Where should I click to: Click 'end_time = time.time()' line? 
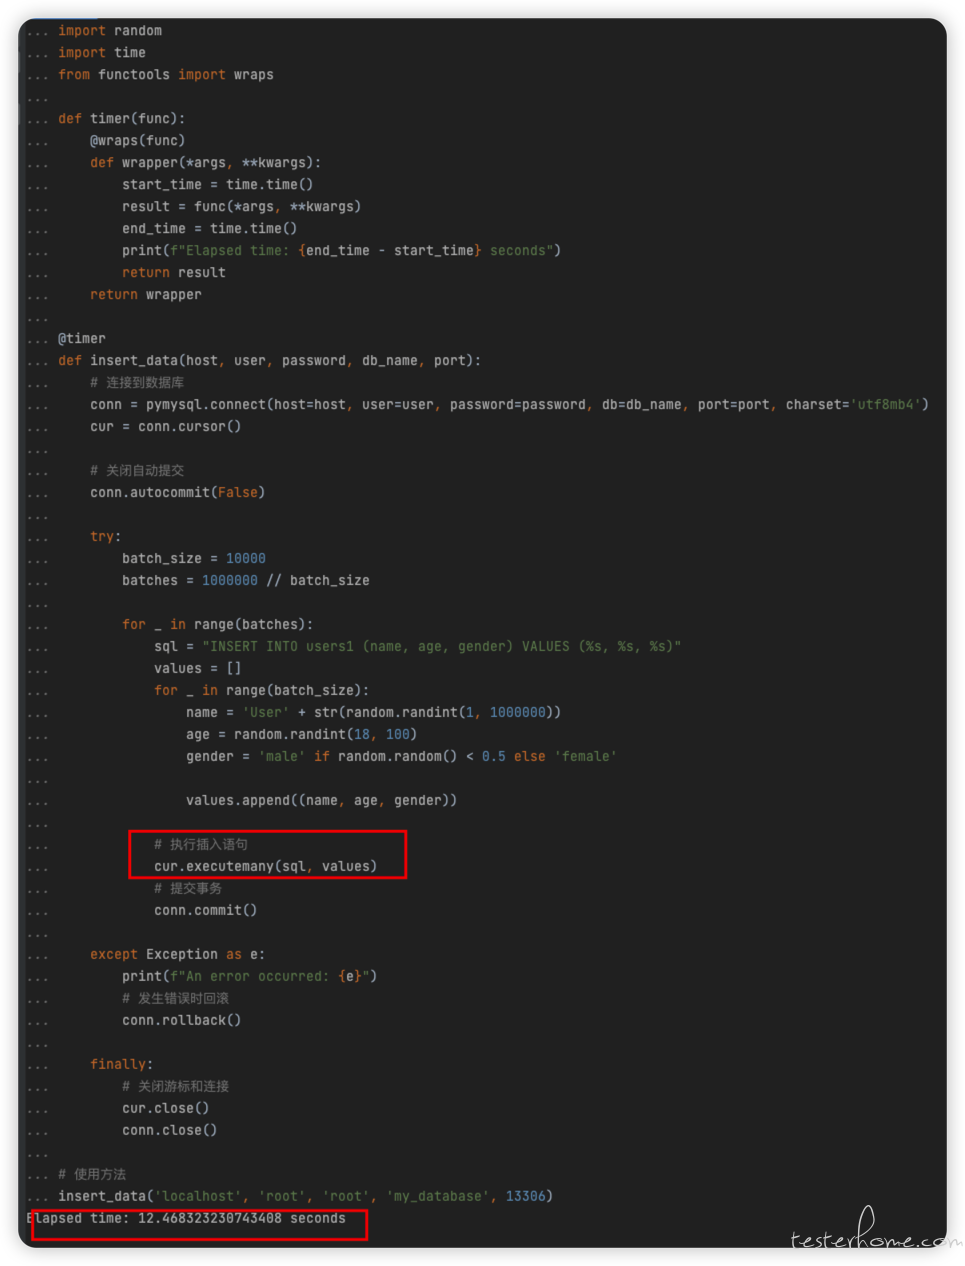[x=210, y=229]
